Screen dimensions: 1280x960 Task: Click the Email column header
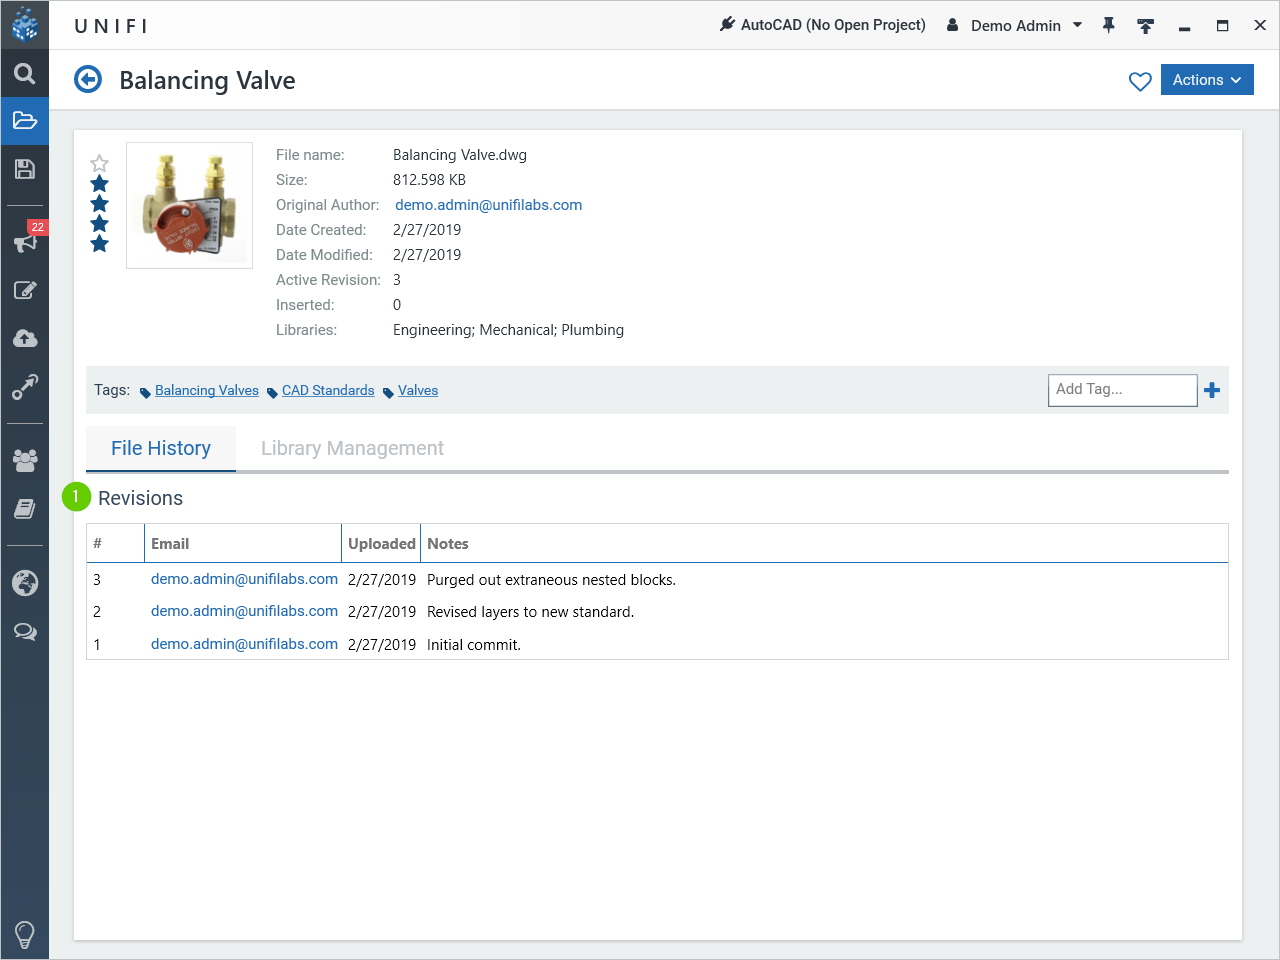pos(243,543)
